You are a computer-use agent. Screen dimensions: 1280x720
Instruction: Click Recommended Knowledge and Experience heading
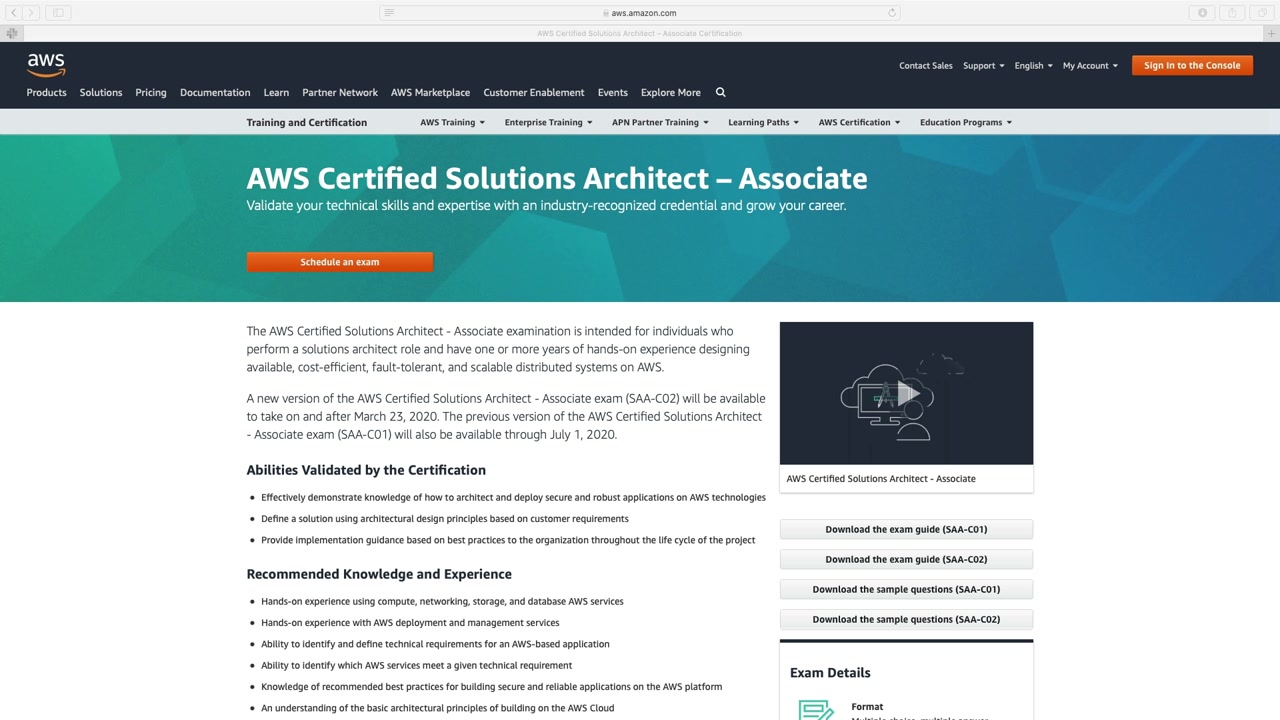click(x=379, y=574)
